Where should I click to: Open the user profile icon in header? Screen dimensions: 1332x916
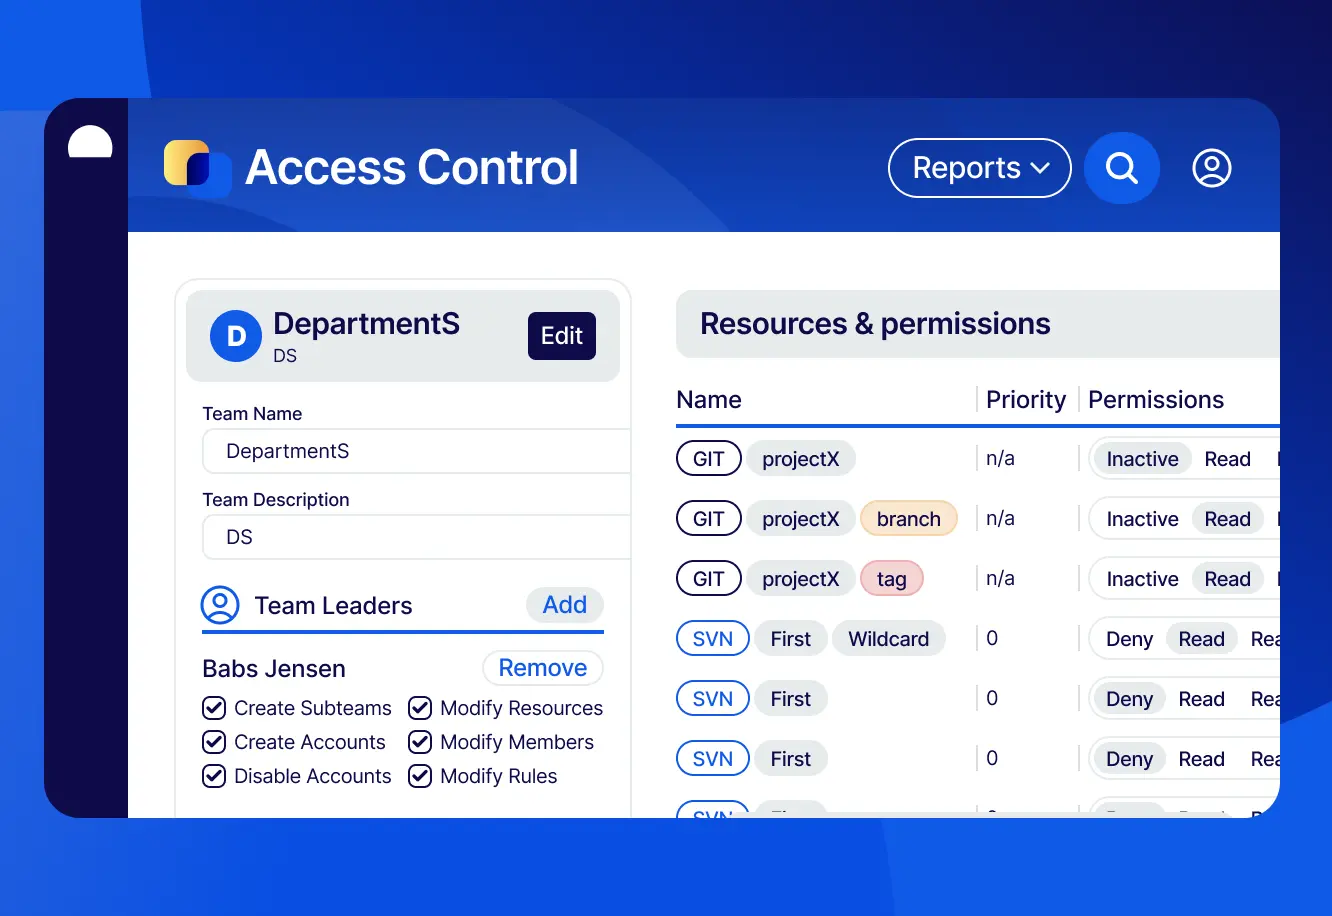coord(1212,168)
